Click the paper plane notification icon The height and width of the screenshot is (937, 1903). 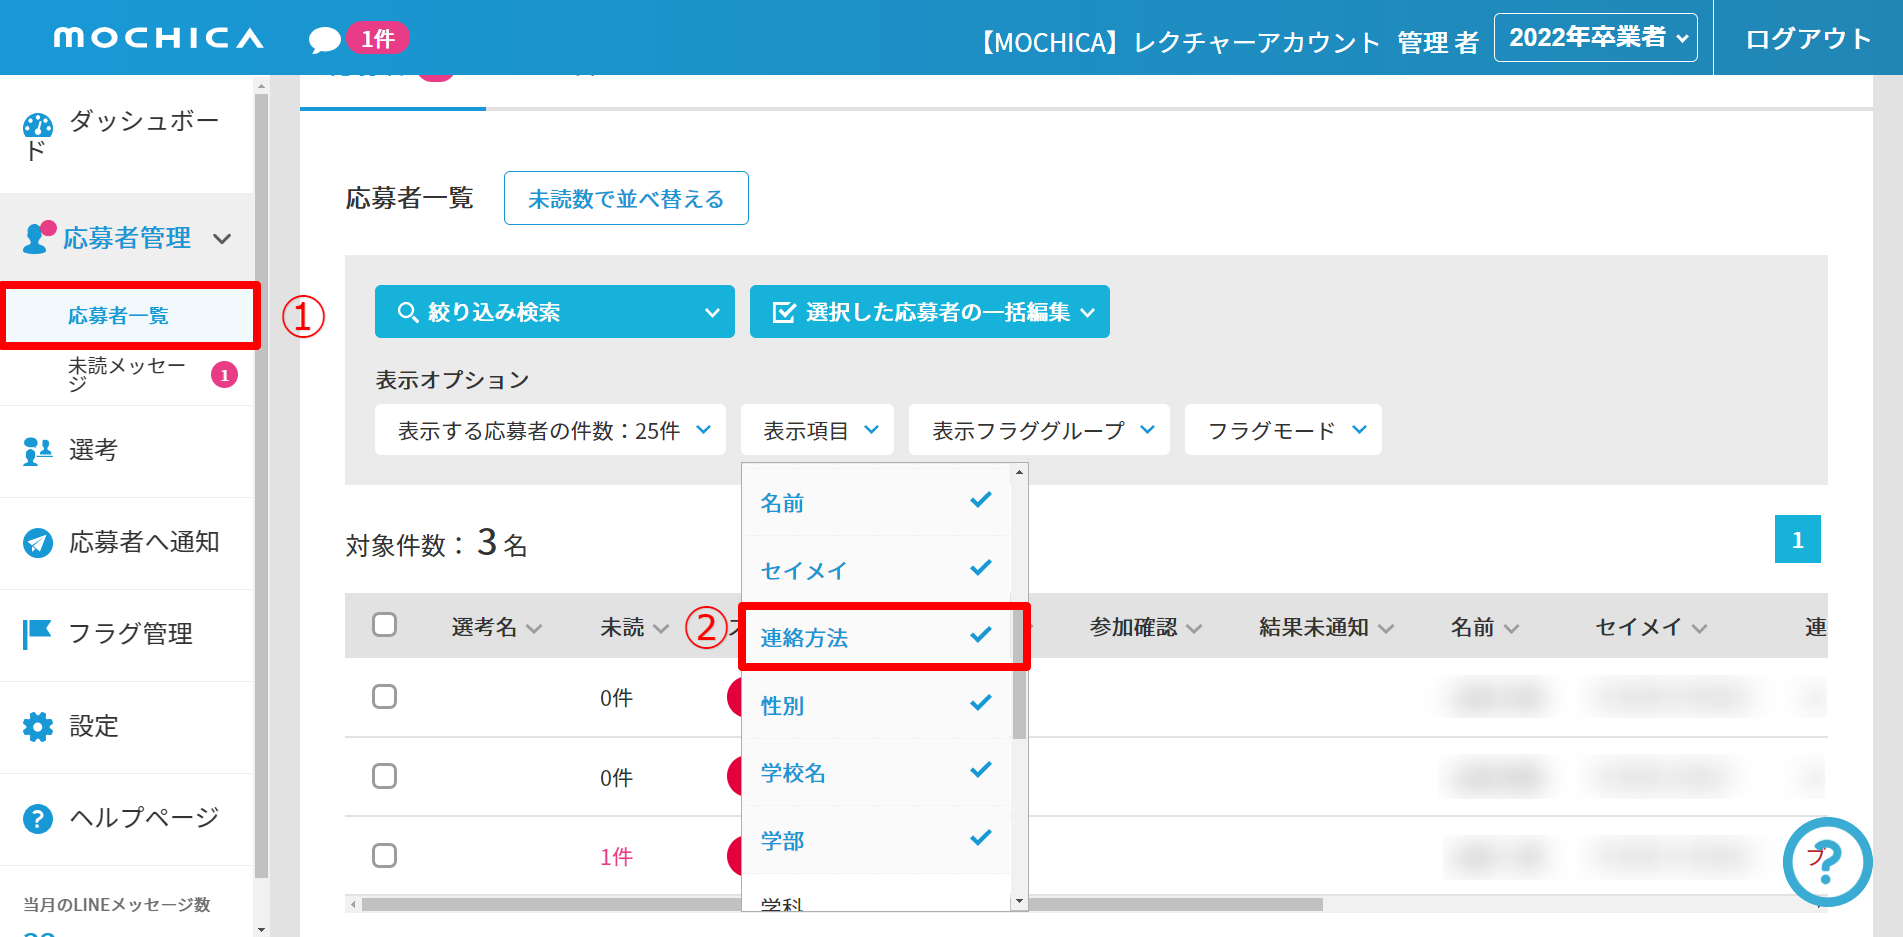[38, 543]
